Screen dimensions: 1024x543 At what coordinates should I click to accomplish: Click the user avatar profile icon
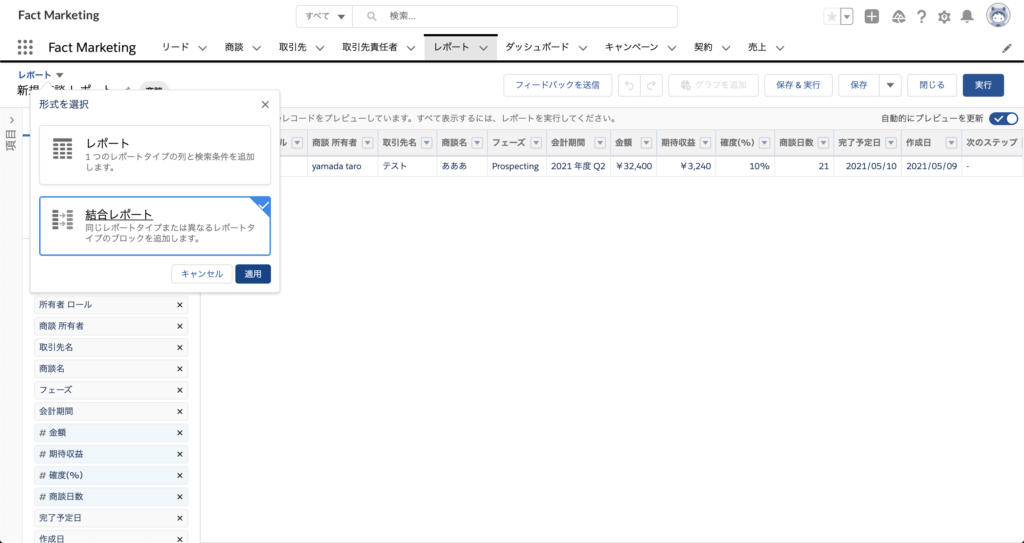click(998, 16)
